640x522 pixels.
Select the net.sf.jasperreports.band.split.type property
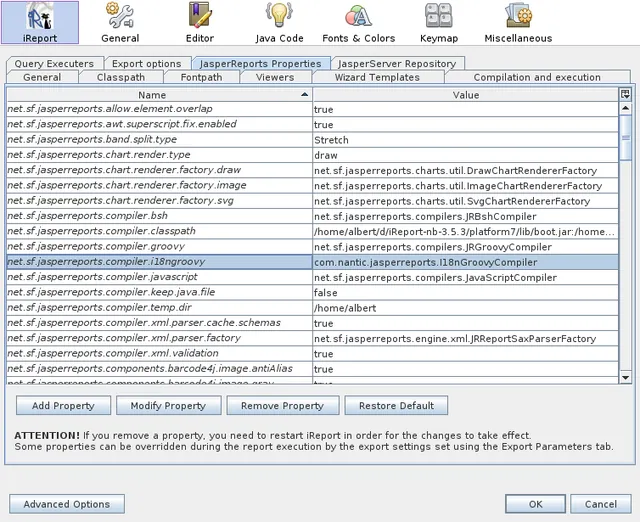pos(160,140)
